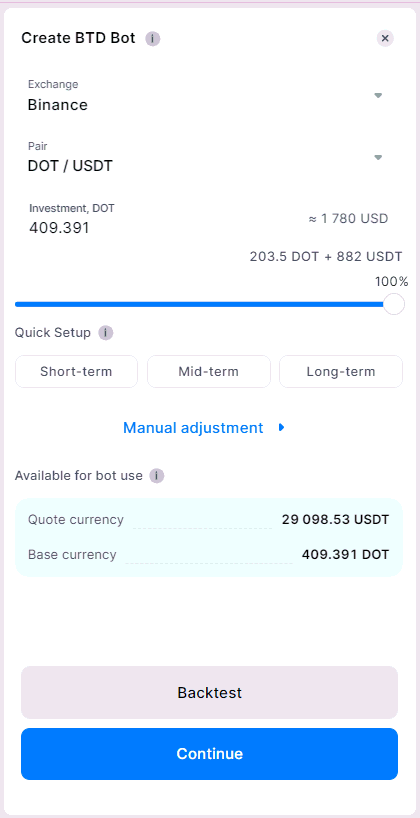Expand Manual adjustment arrow

(282, 428)
